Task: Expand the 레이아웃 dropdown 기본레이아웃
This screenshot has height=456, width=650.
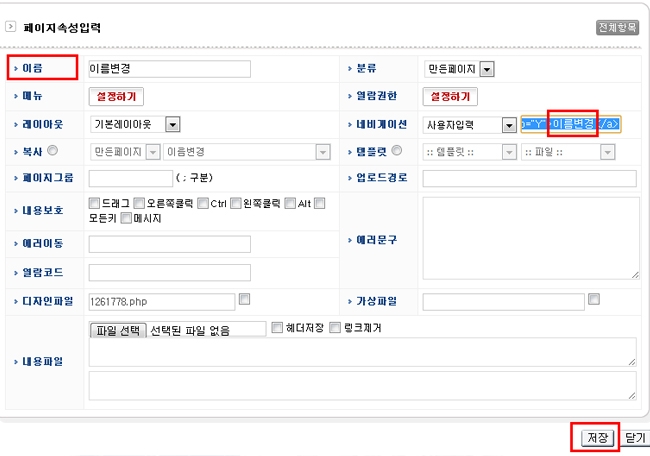Action: tap(172, 125)
